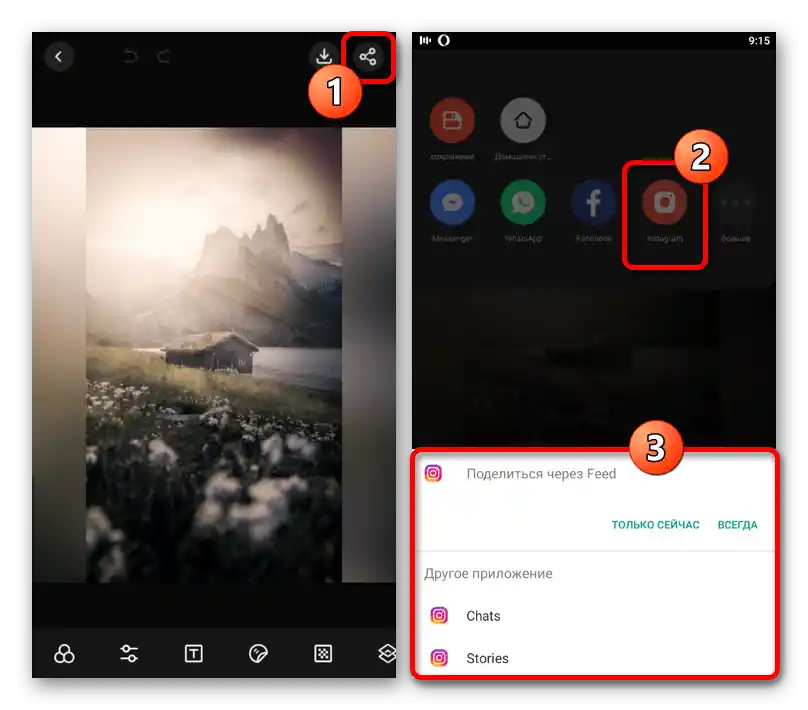The height and width of the screenshot is (710, 808).
Task: Open the mosaic/texture tool
Action: (x=323, y=654)
